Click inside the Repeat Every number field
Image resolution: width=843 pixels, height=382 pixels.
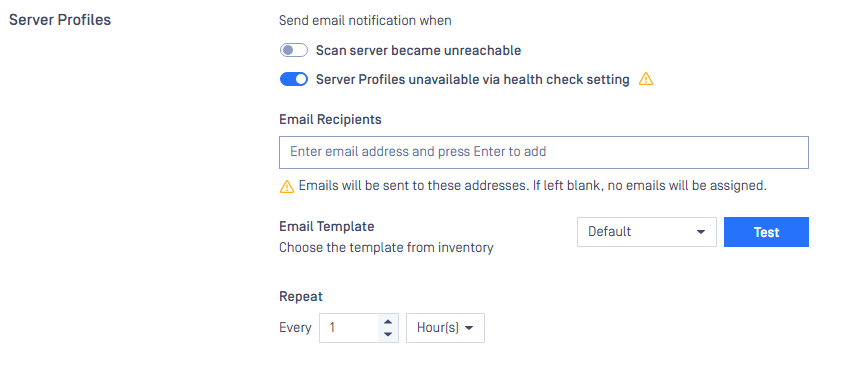pos(352,328)
